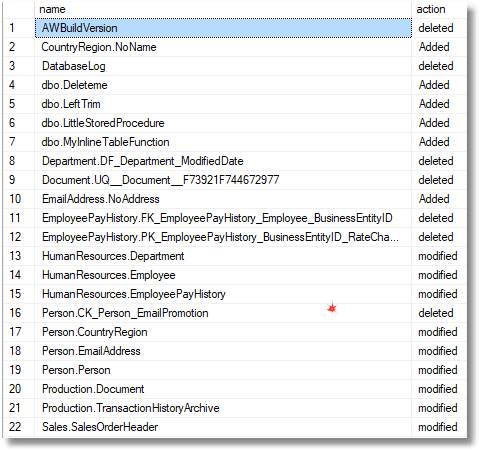The width and height of the screenshot is (481, 452).
Task: Click row header number 1
Action: tap(19, 28)
